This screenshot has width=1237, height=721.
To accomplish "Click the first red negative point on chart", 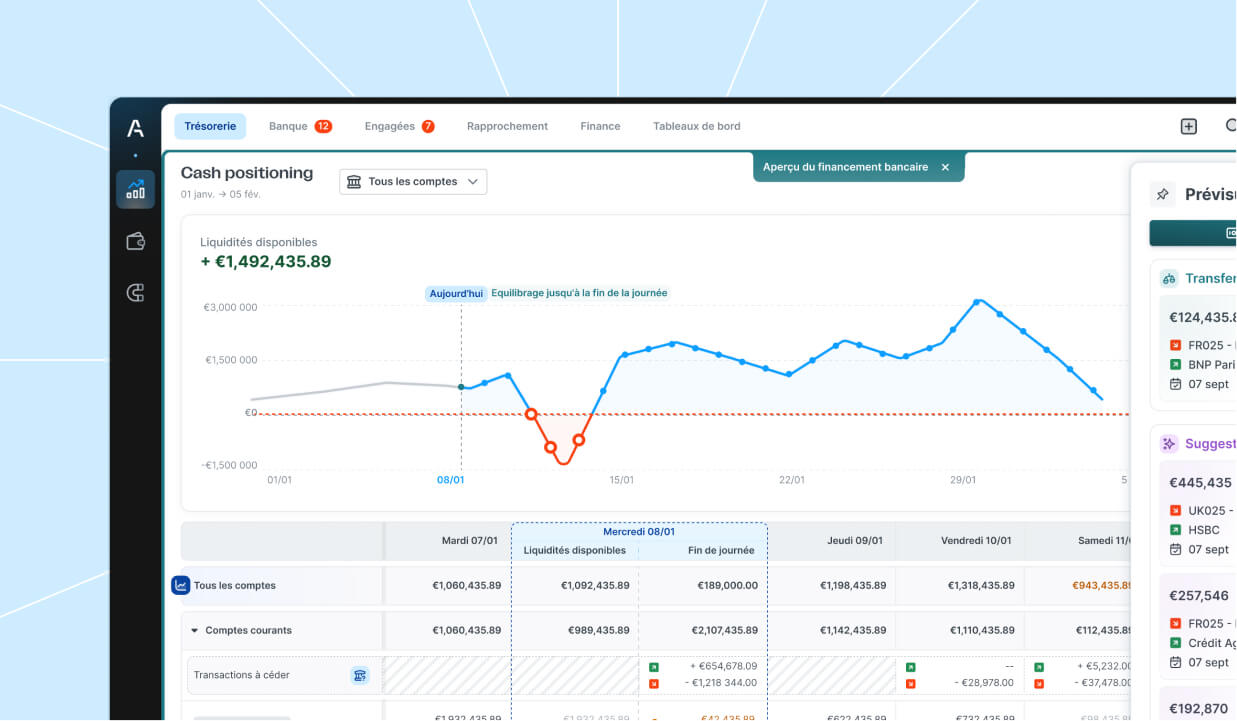I will tap(531, 413).
